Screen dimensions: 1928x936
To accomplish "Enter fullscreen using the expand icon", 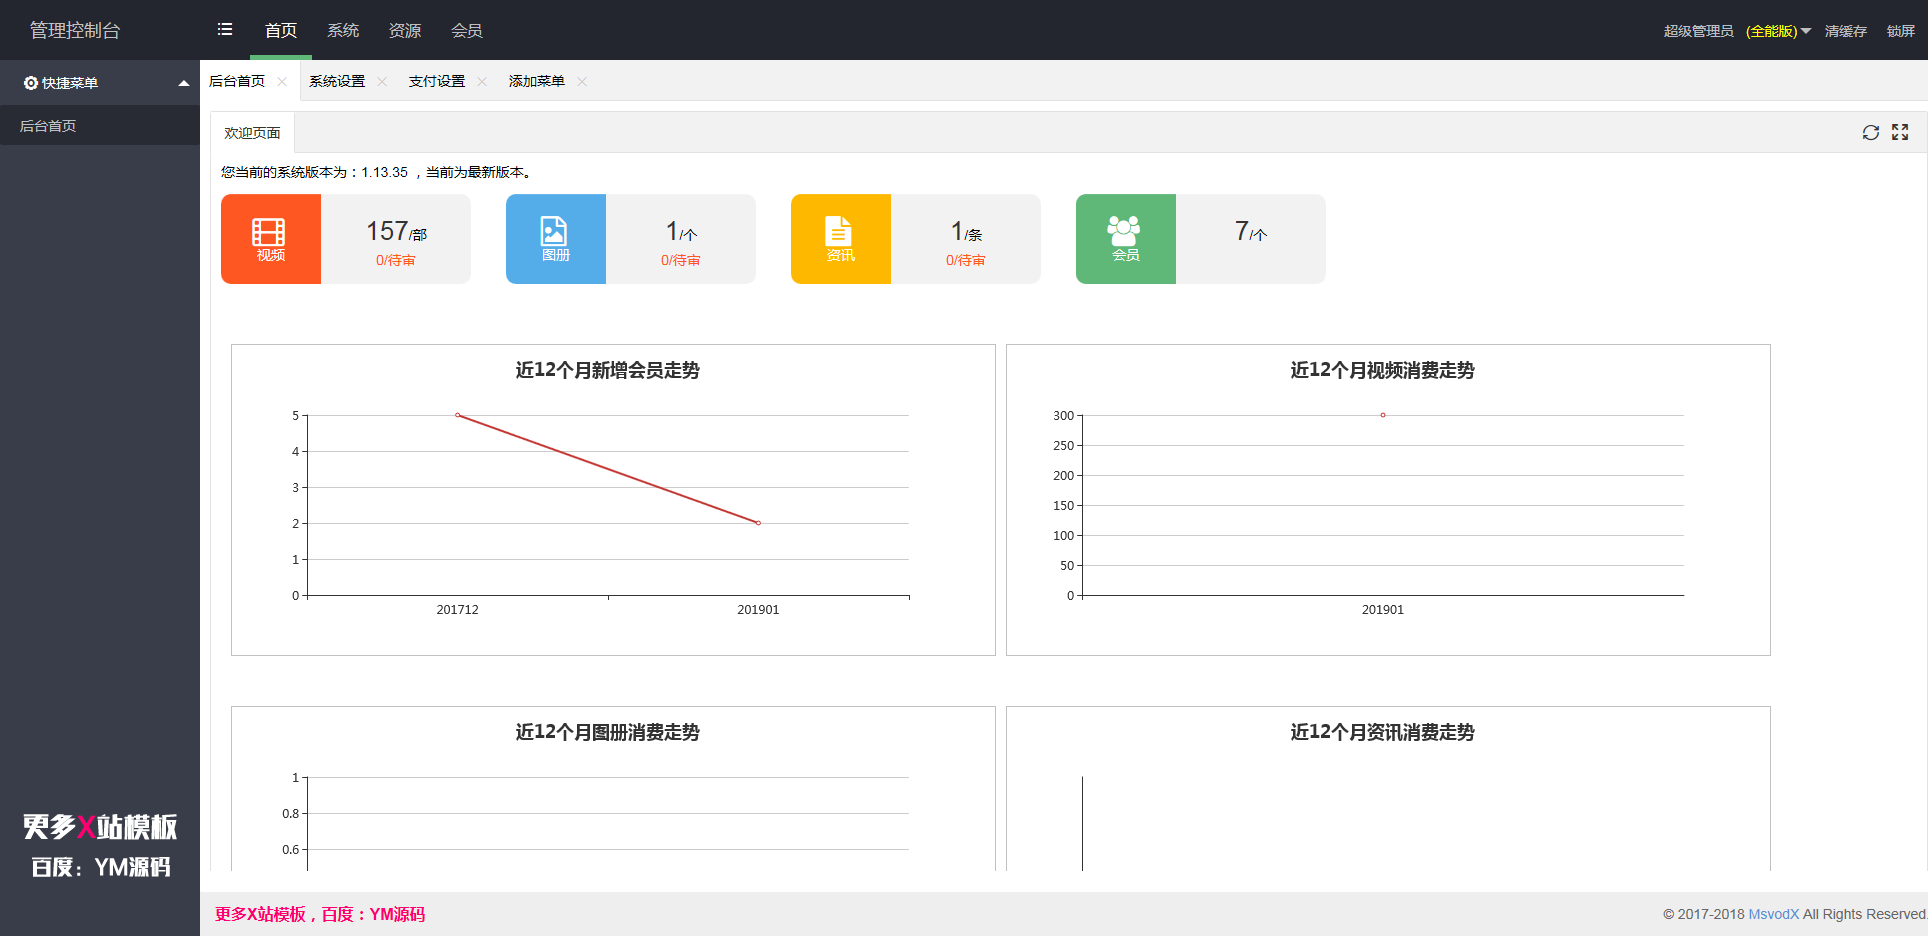I will pyautogui.click(x=1900, y=133).
